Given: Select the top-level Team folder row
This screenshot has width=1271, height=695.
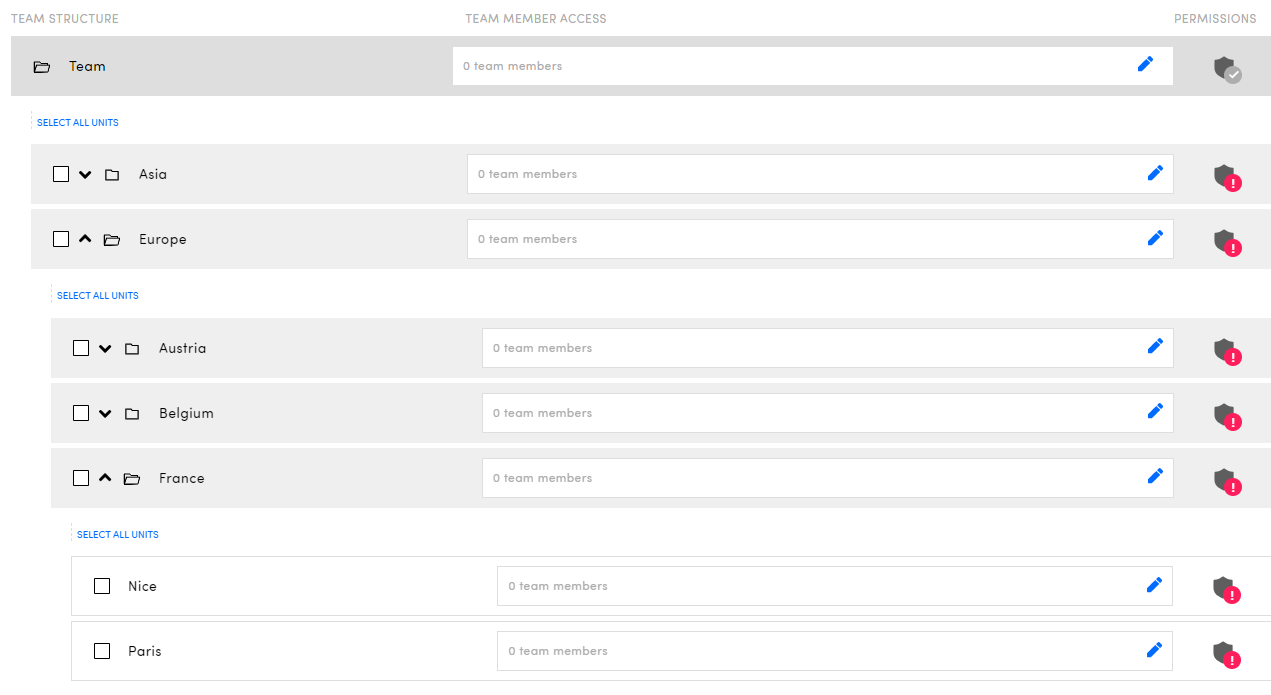Looking at the screenshot, I should pyautogui.click(x=87, y=66).
